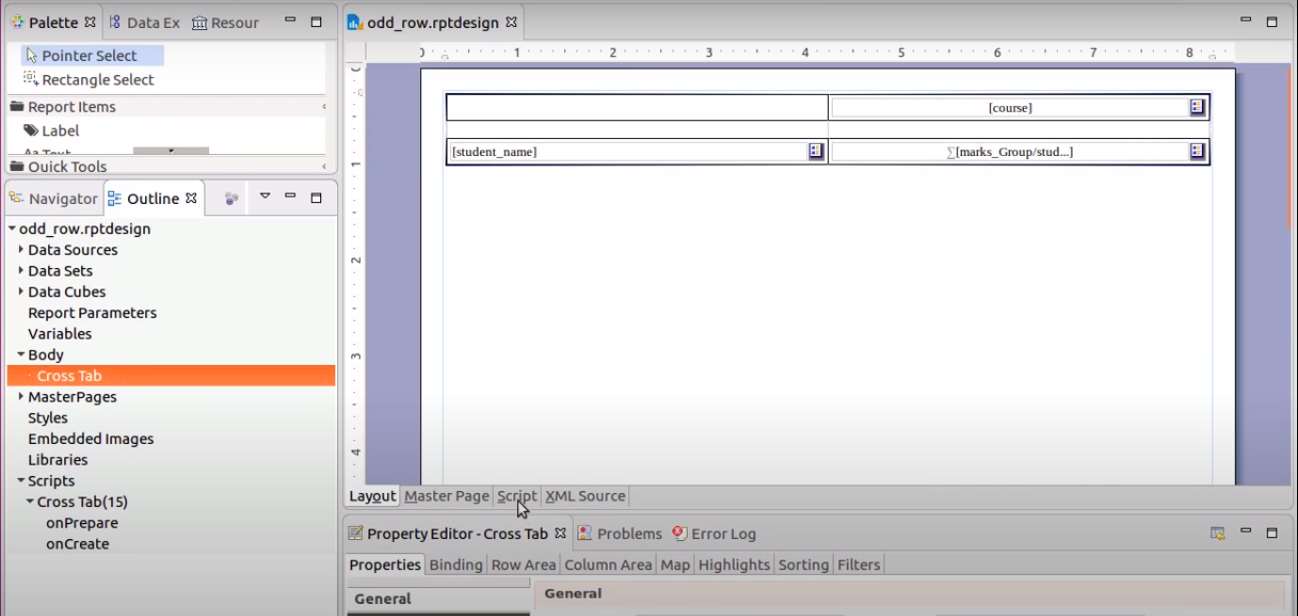Pick the Label report item
This screenshot has width=1298, height=616.
[59, 131]
